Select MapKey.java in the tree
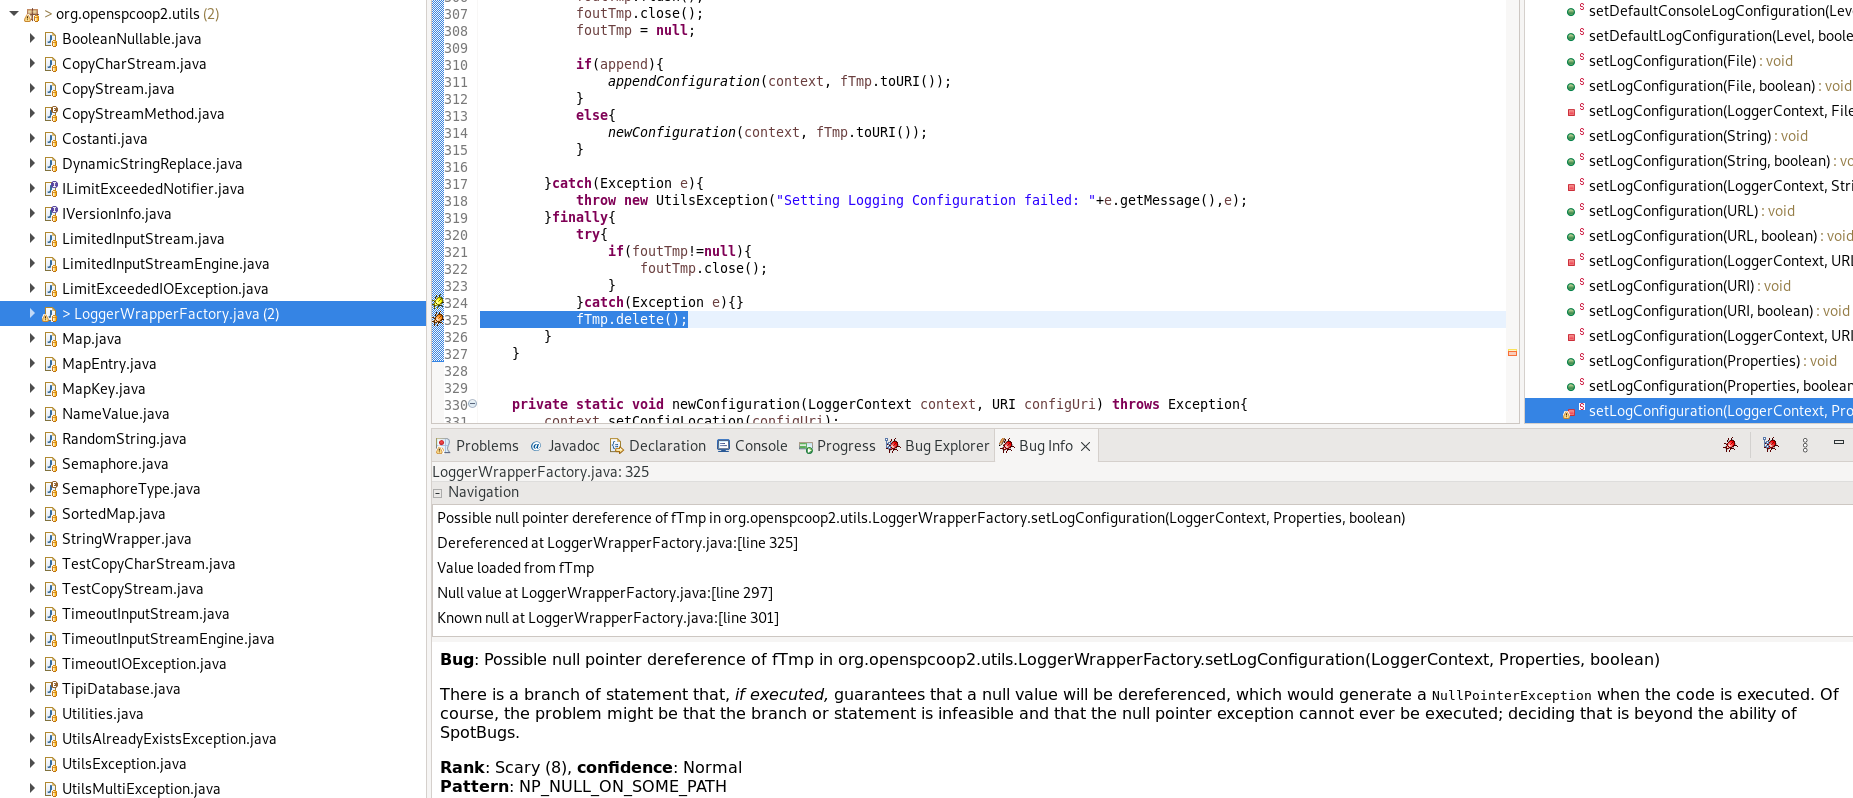This screenshot has width=1853, height=798. (x=103, y=389)
